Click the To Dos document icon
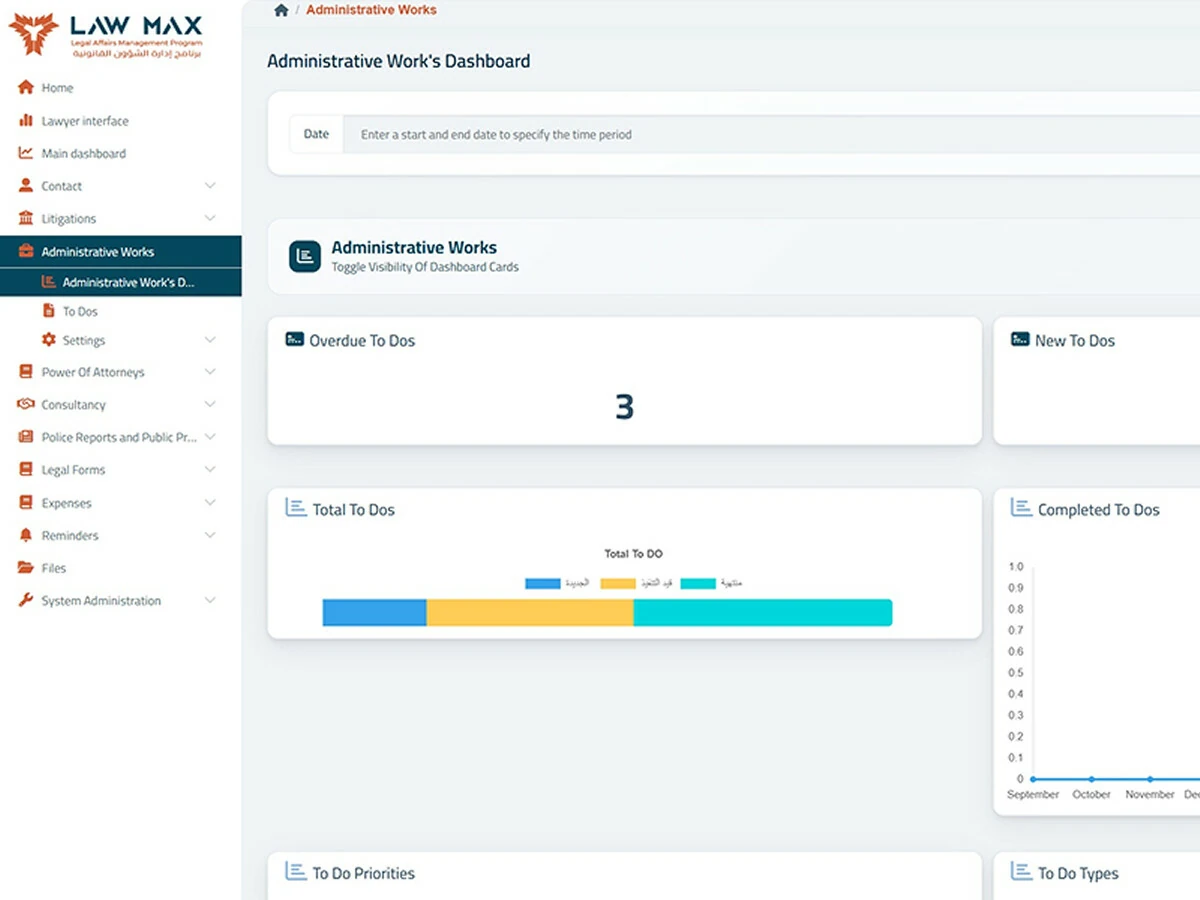This screenshot has height=900, width=1200. [x=48, y=311]
